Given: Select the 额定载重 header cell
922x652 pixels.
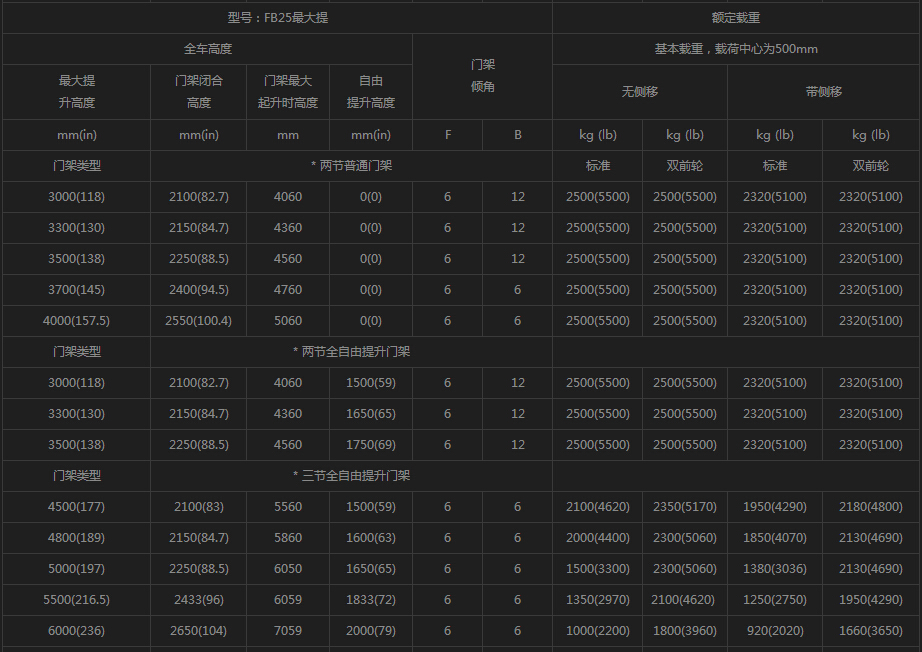Looking at the screenshot, I should point(736,18).
